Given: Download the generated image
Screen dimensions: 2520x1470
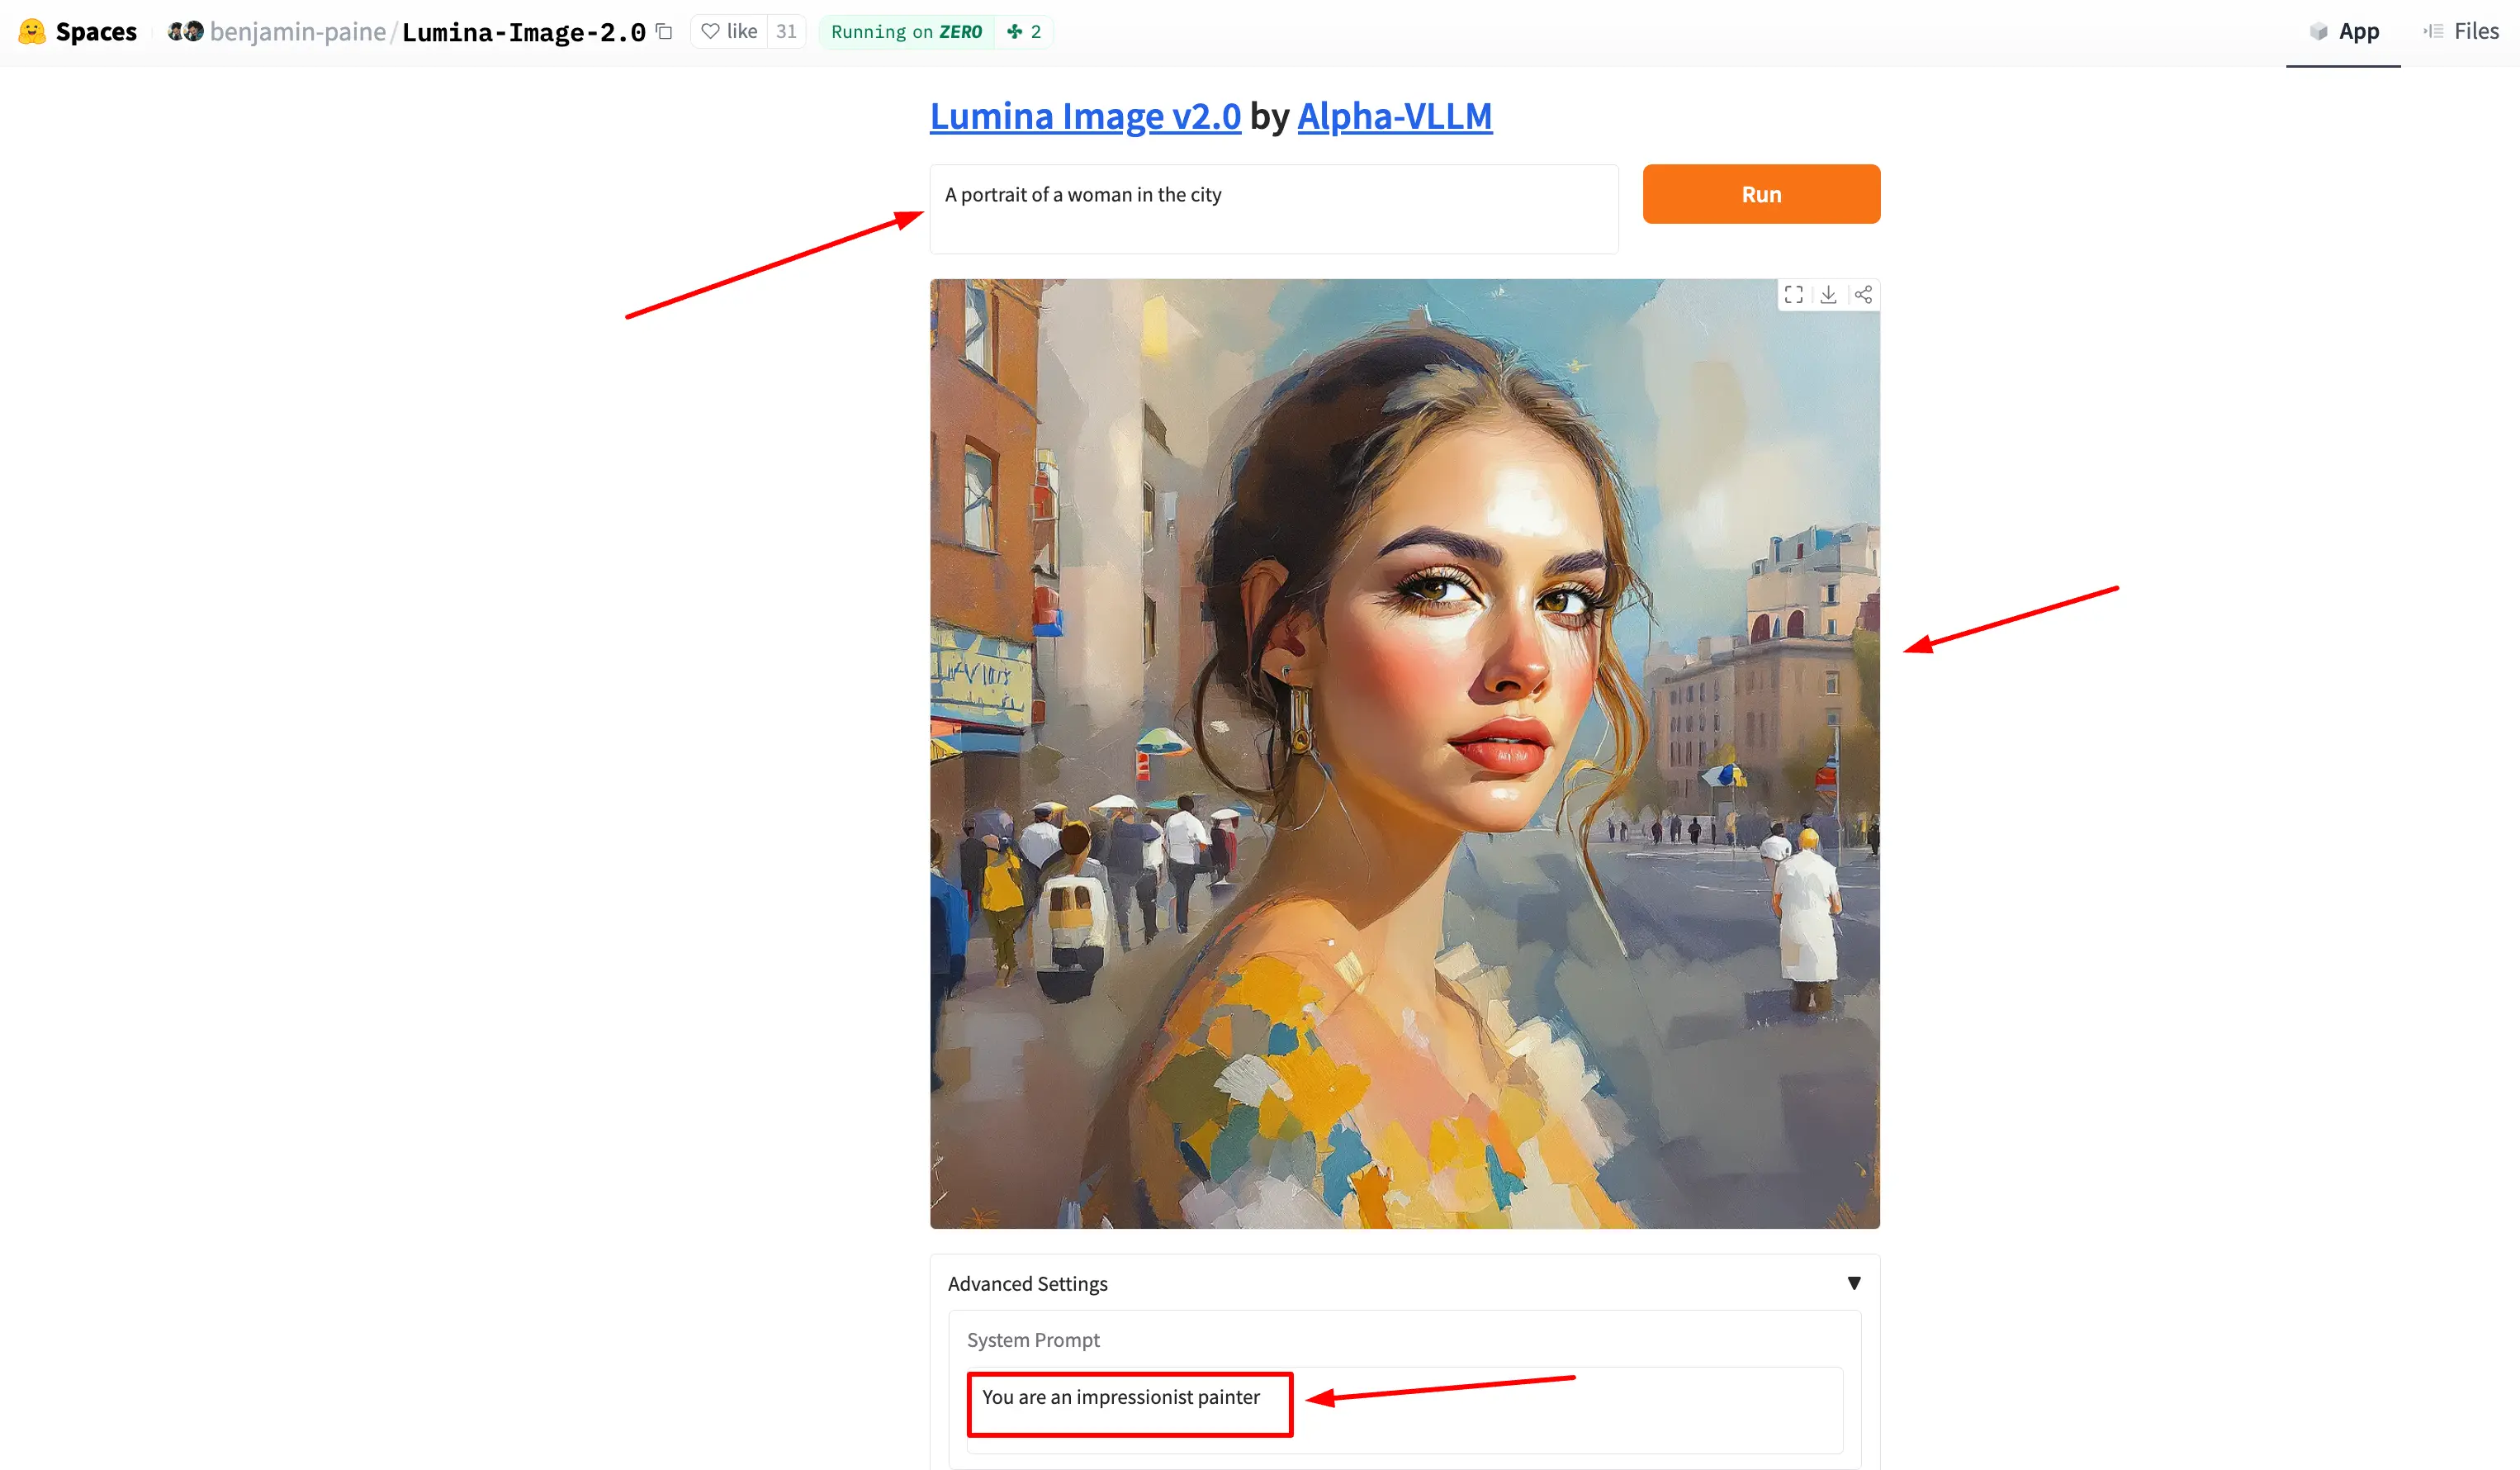Looking at the screenshot, I should [1828, 294].
